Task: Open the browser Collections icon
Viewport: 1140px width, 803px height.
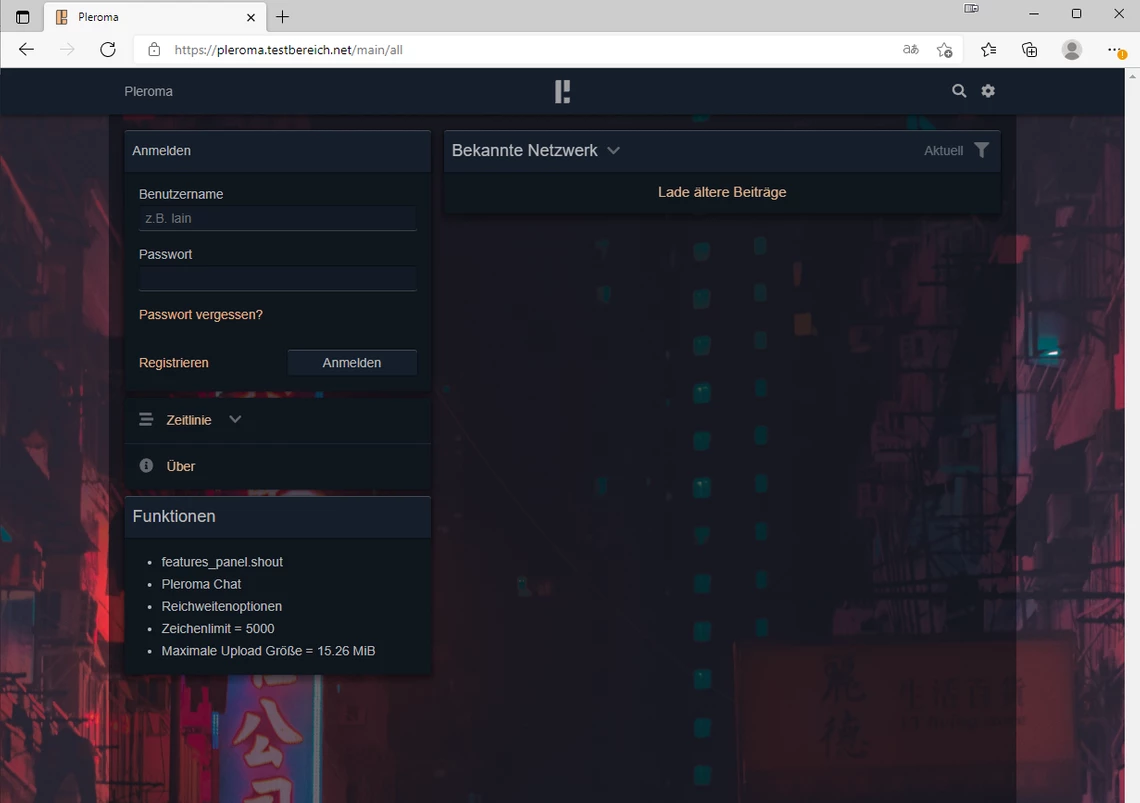Action: (x=1029, y=50)
